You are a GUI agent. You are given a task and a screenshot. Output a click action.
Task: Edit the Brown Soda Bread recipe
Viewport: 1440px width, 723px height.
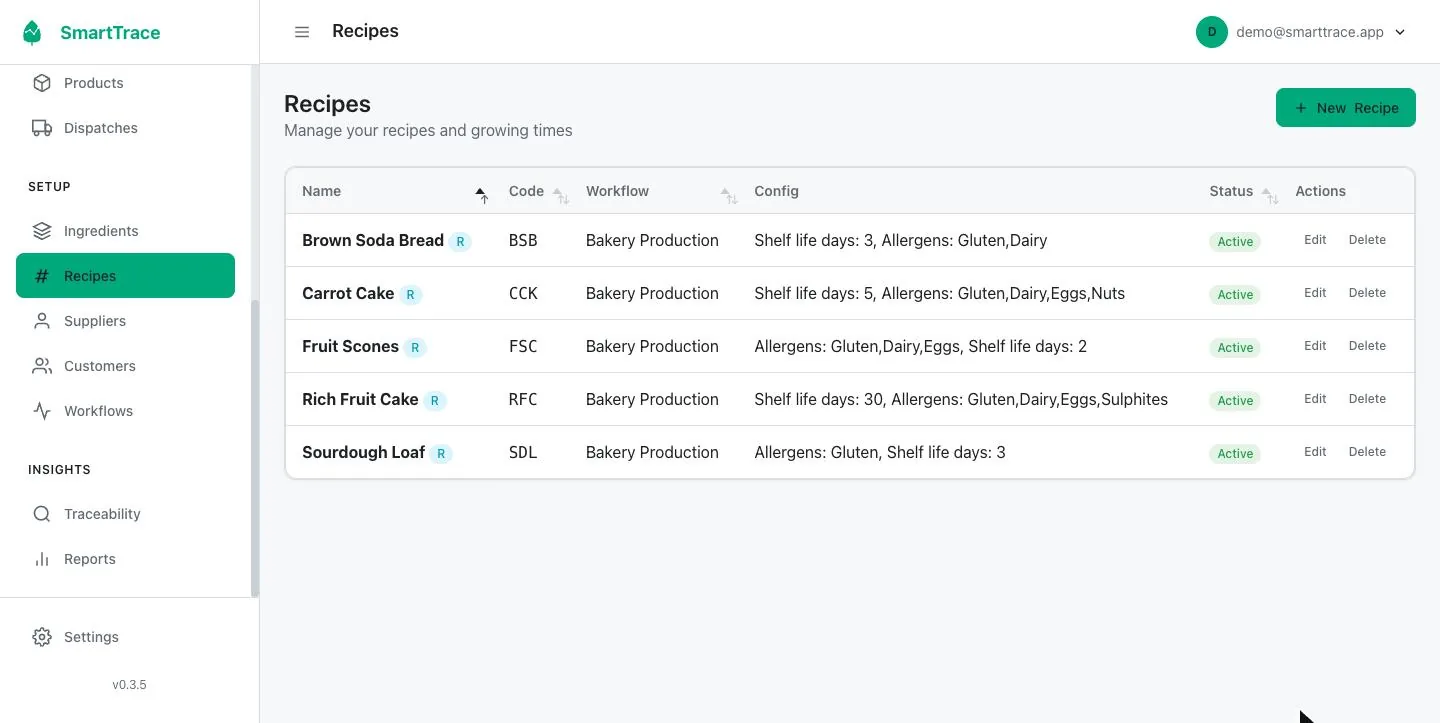point(1315,240)
